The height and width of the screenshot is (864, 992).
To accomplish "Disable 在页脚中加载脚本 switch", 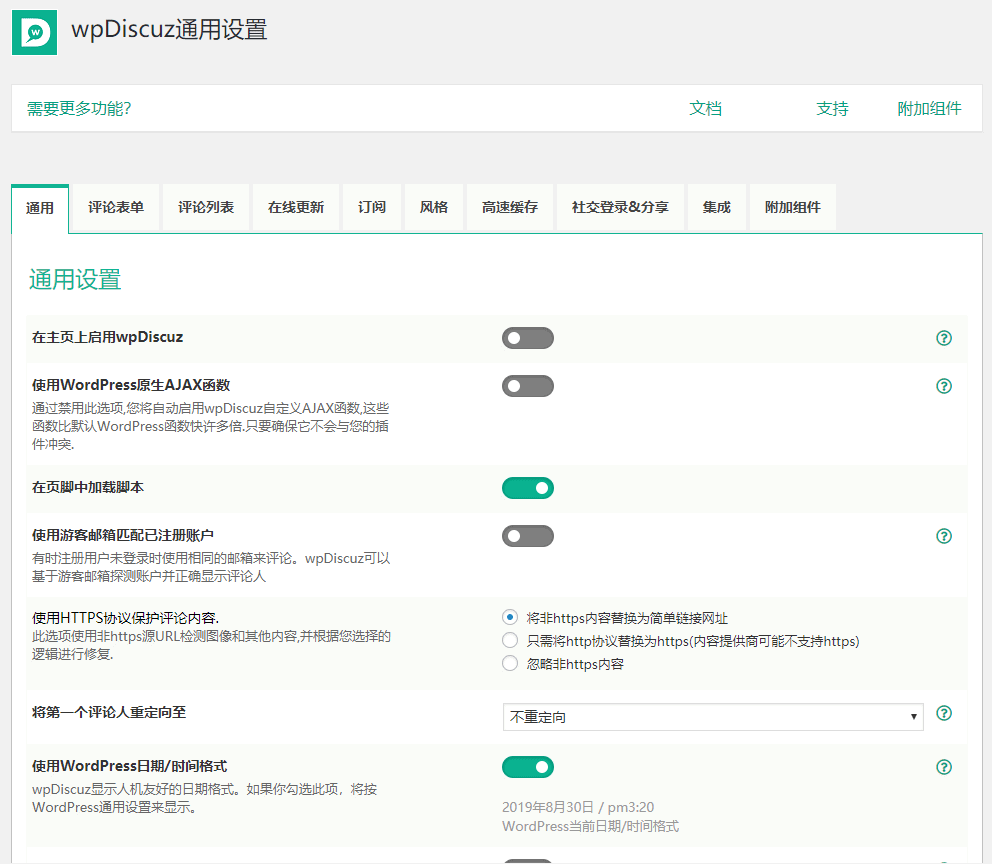I will click(528, 488).
